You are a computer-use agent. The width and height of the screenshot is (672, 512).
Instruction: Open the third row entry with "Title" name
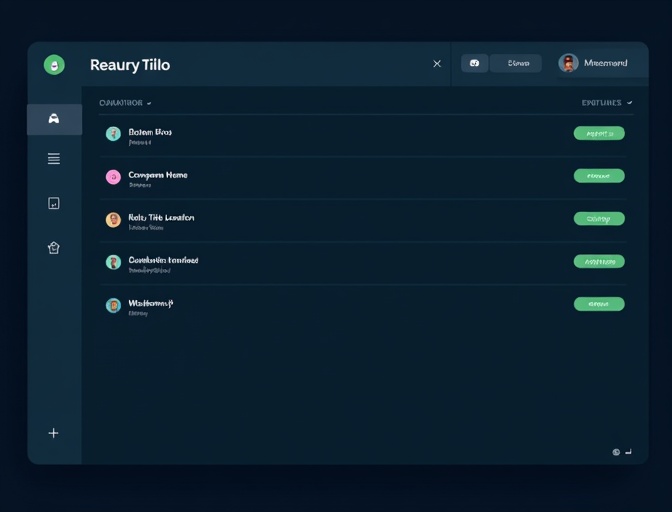coord(161,218)
